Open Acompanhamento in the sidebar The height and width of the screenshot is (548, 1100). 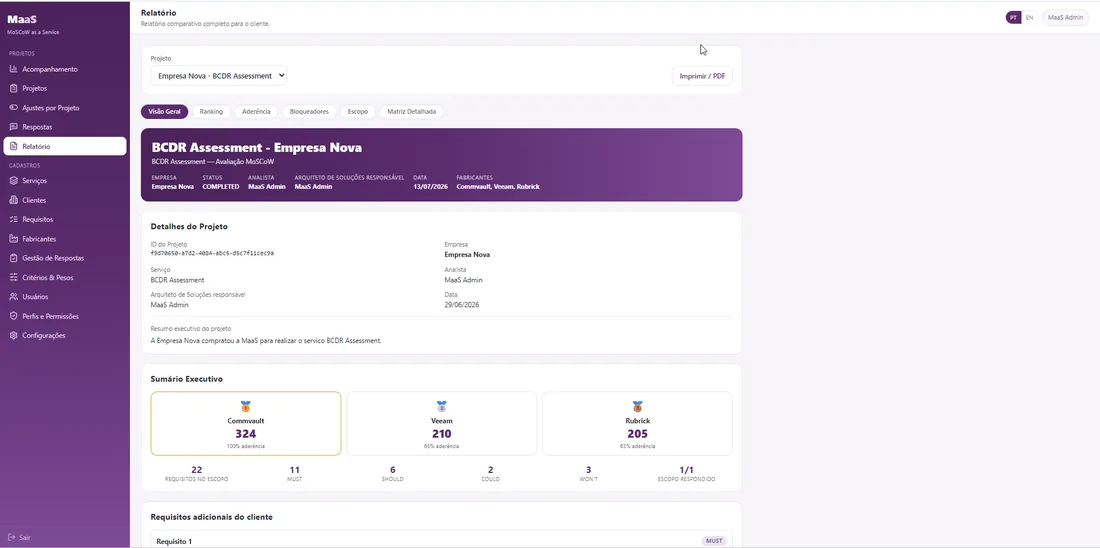pos(65,69)
